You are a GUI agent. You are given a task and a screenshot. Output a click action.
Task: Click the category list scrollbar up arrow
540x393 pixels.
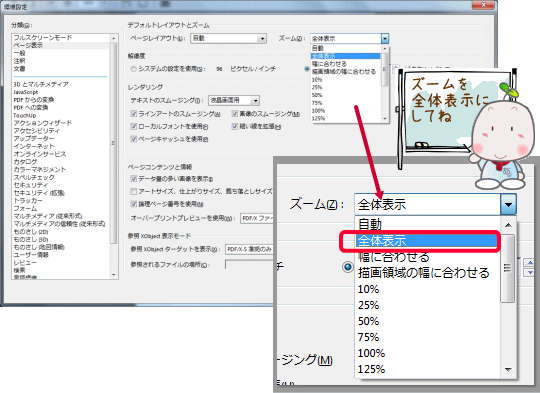(x=114, y=38)
